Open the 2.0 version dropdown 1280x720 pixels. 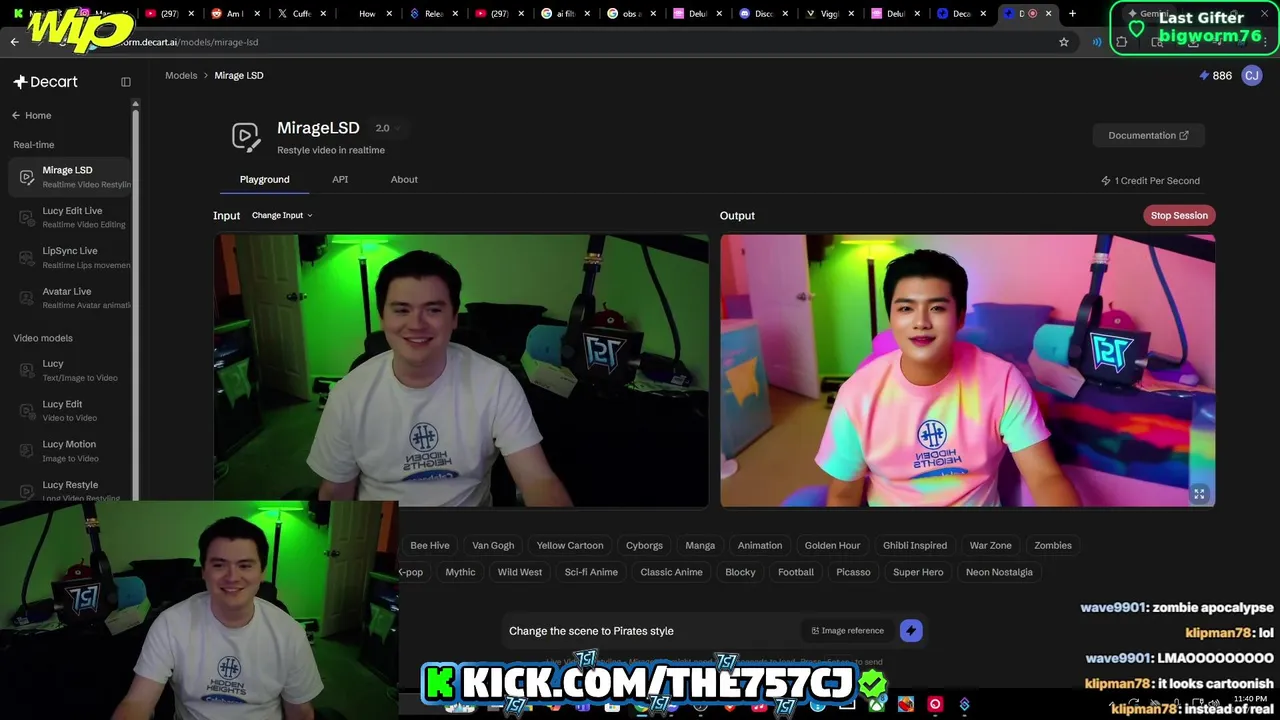point(387,128)
